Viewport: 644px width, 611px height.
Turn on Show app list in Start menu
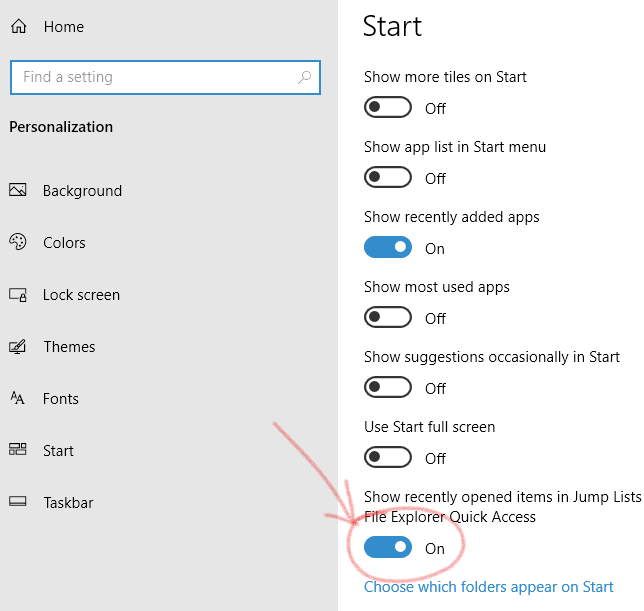pos(388,177)
